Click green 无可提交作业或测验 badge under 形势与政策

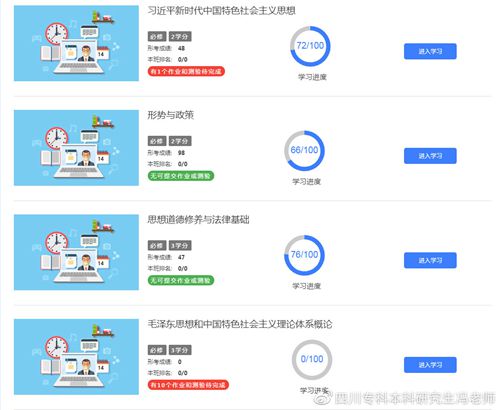181,176
